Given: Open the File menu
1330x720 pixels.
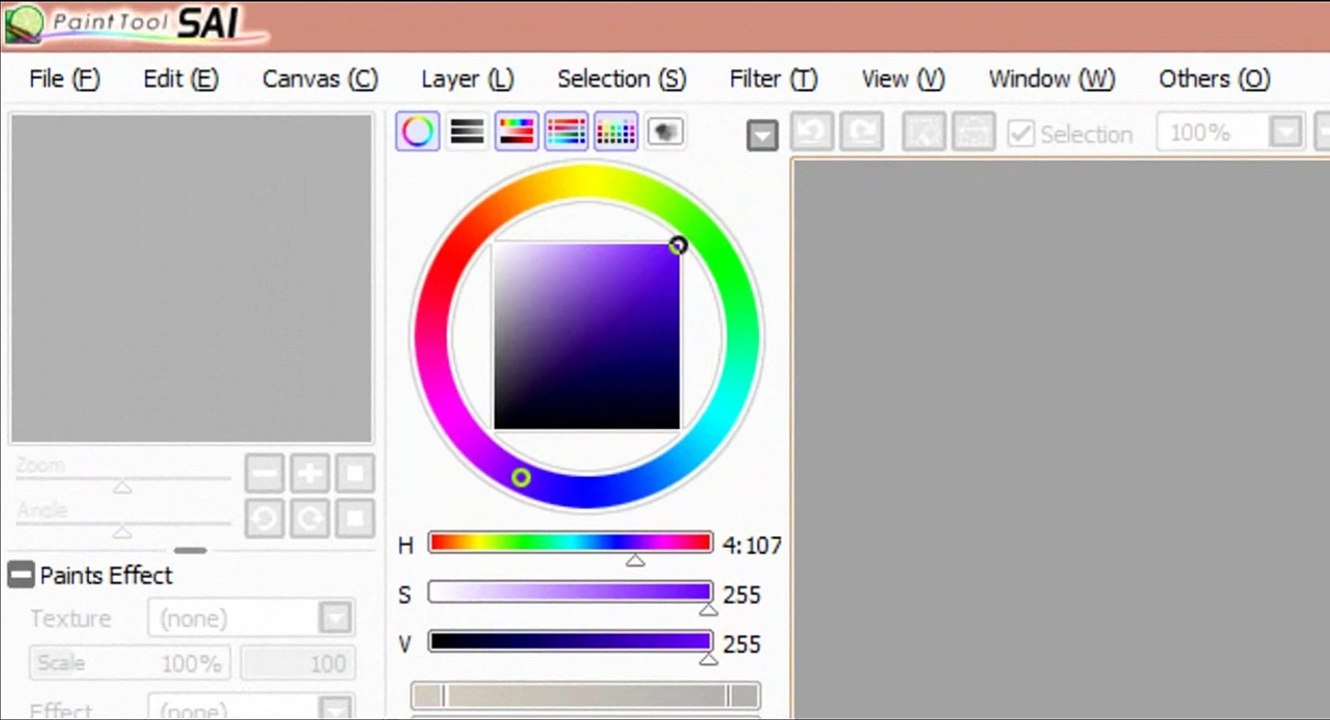Looking at the screenshot, I should [65, 79].
